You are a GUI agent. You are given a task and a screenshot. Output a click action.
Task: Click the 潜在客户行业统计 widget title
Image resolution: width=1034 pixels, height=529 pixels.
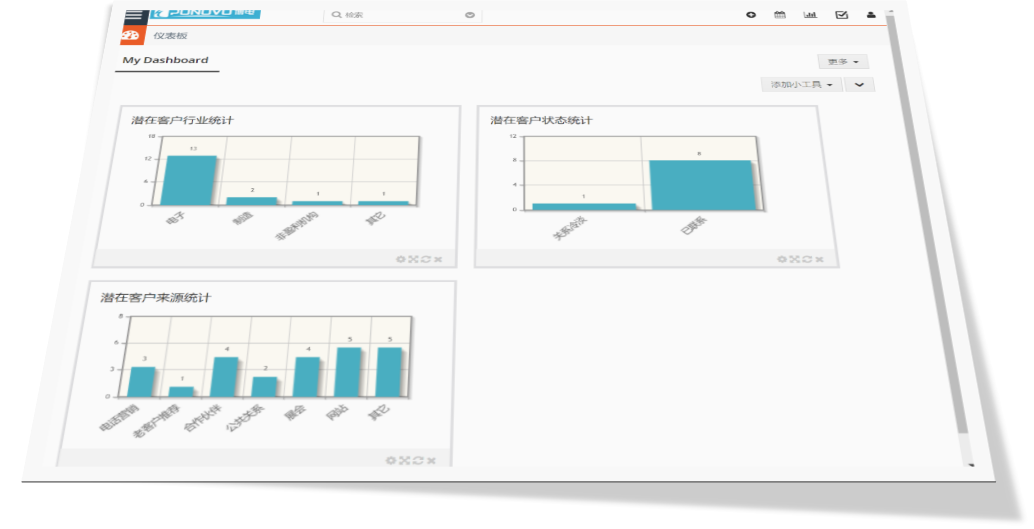182,120
